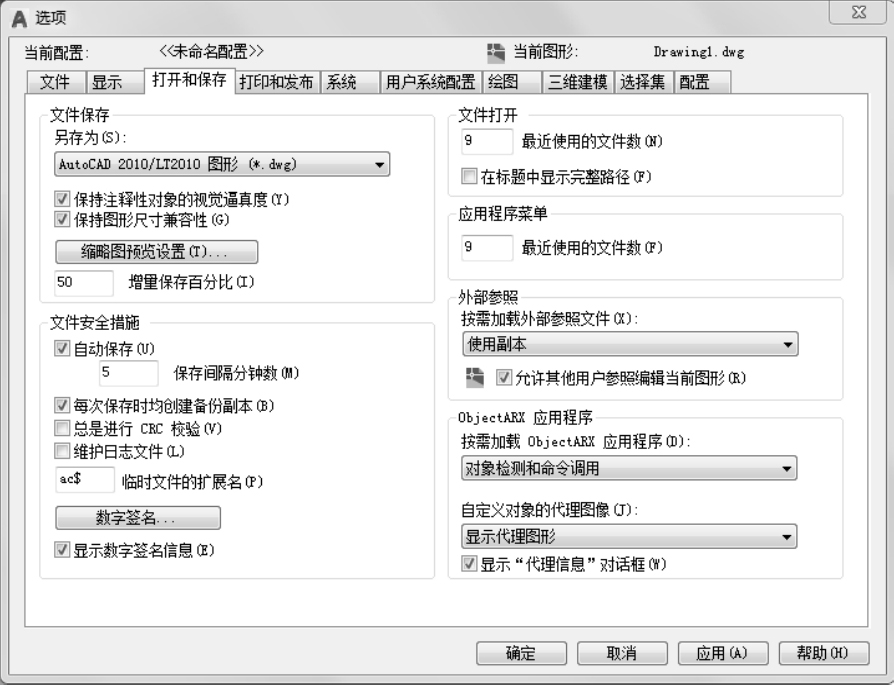Open the 打印和发布 tab
The width and height of the screenshot is (894, 685).
pos(277,82)
